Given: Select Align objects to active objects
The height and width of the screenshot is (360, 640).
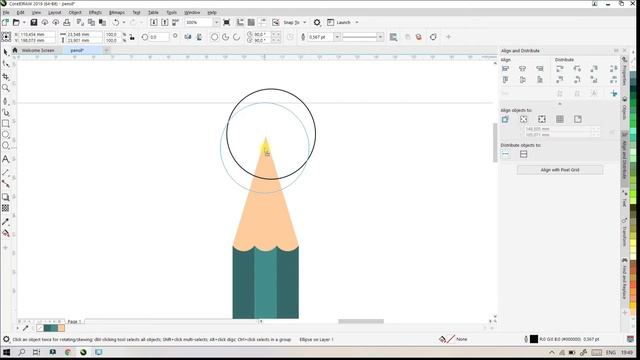Looking at the screenshot, I should 505,119.
